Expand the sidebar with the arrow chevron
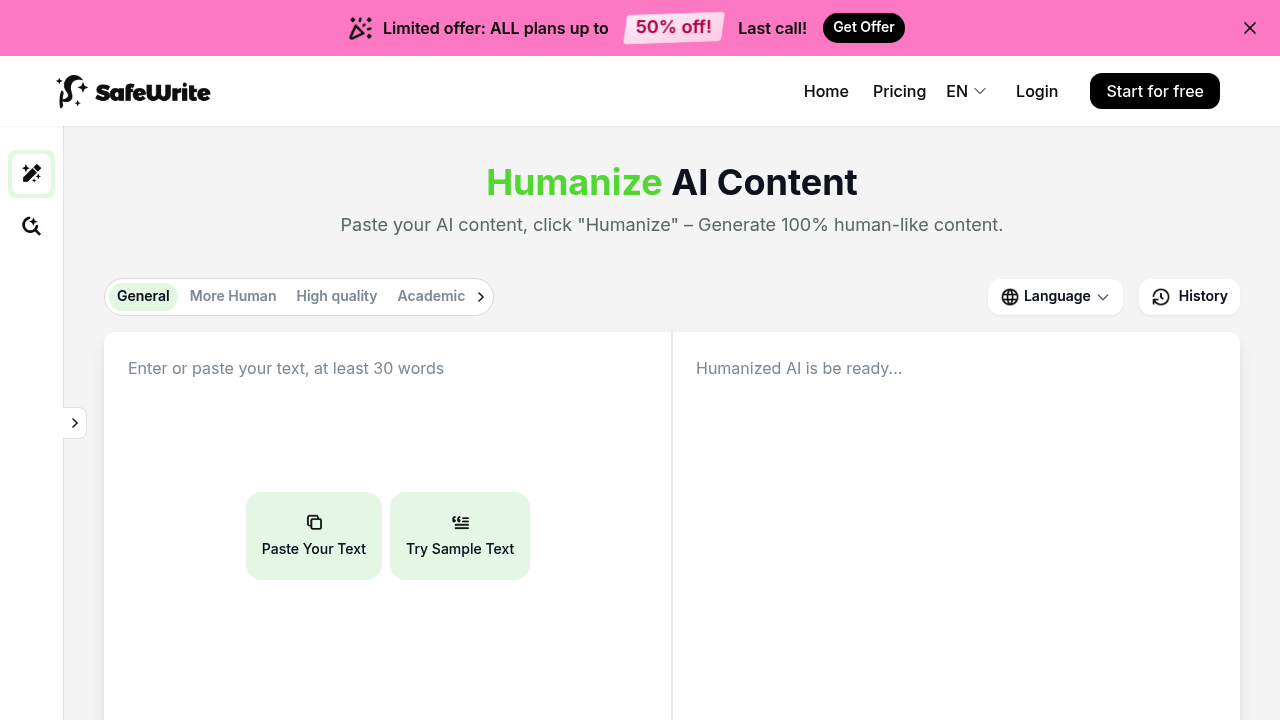The height and width of the screenshot is (720, 1280). [x=75, y=423]
